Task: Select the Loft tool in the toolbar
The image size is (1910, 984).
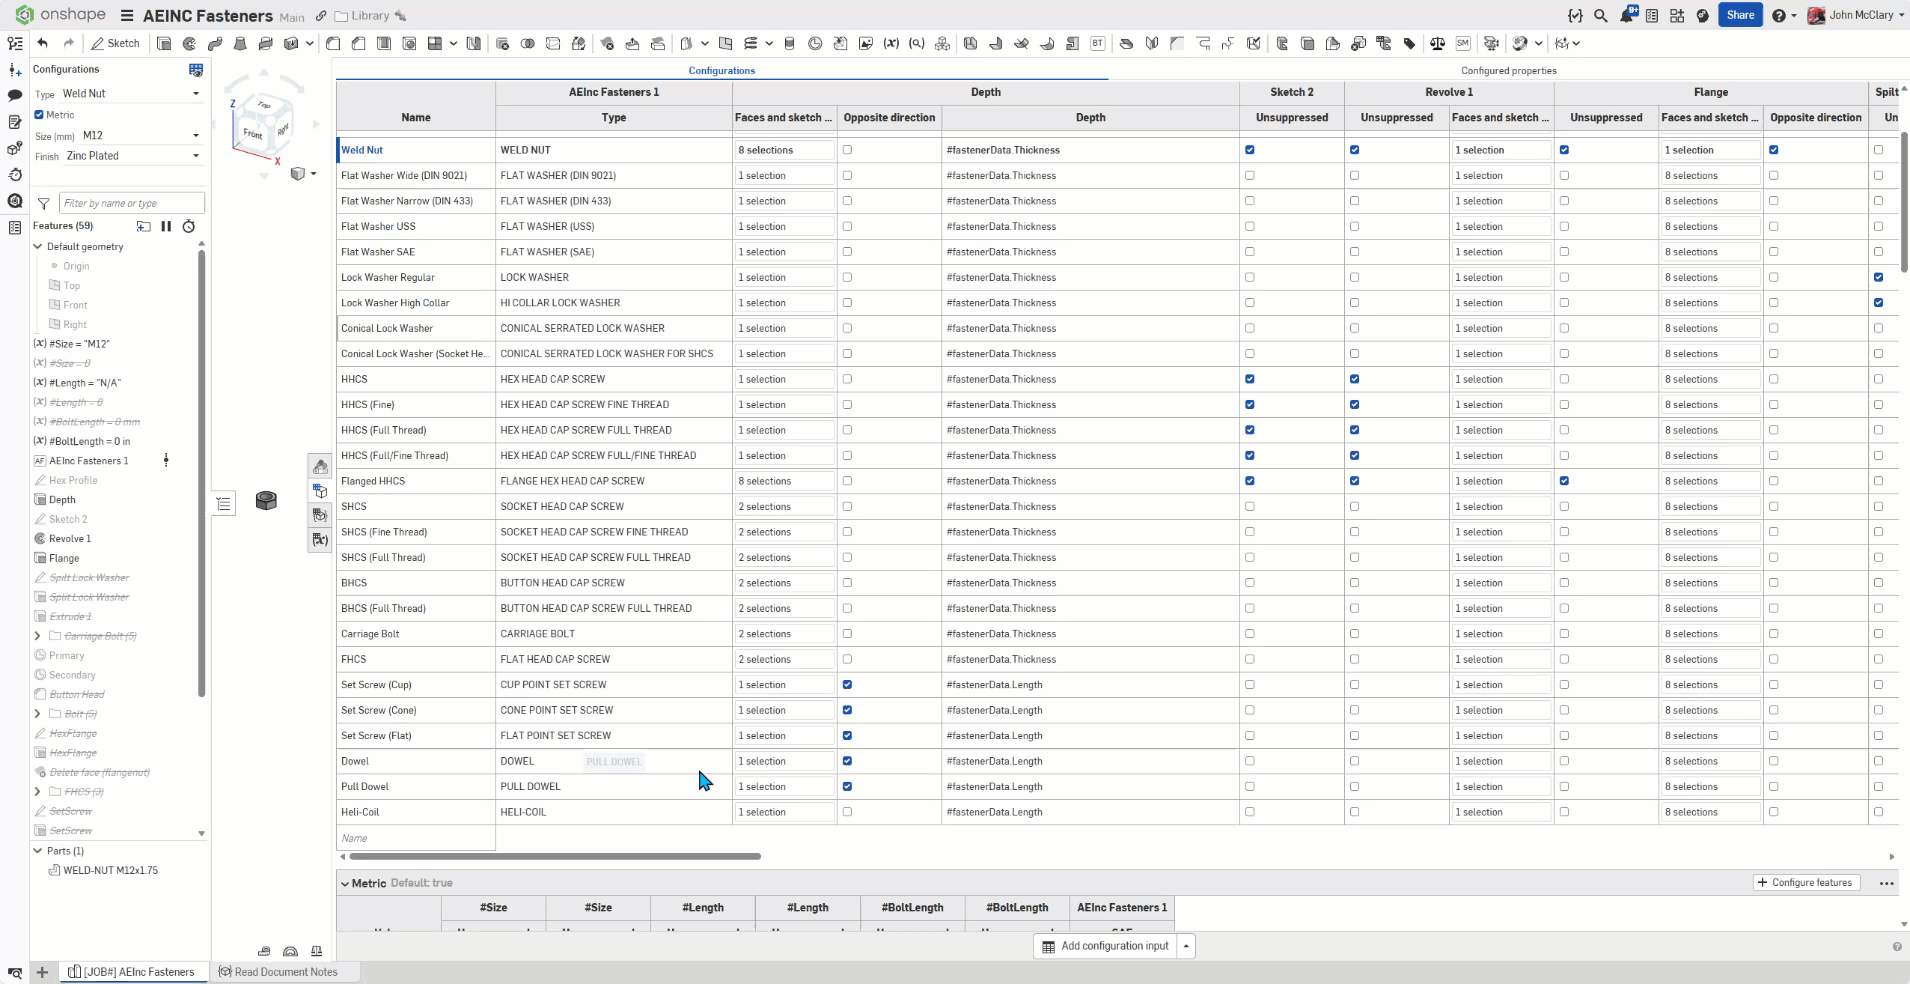Action: click(x=240, y=43)
